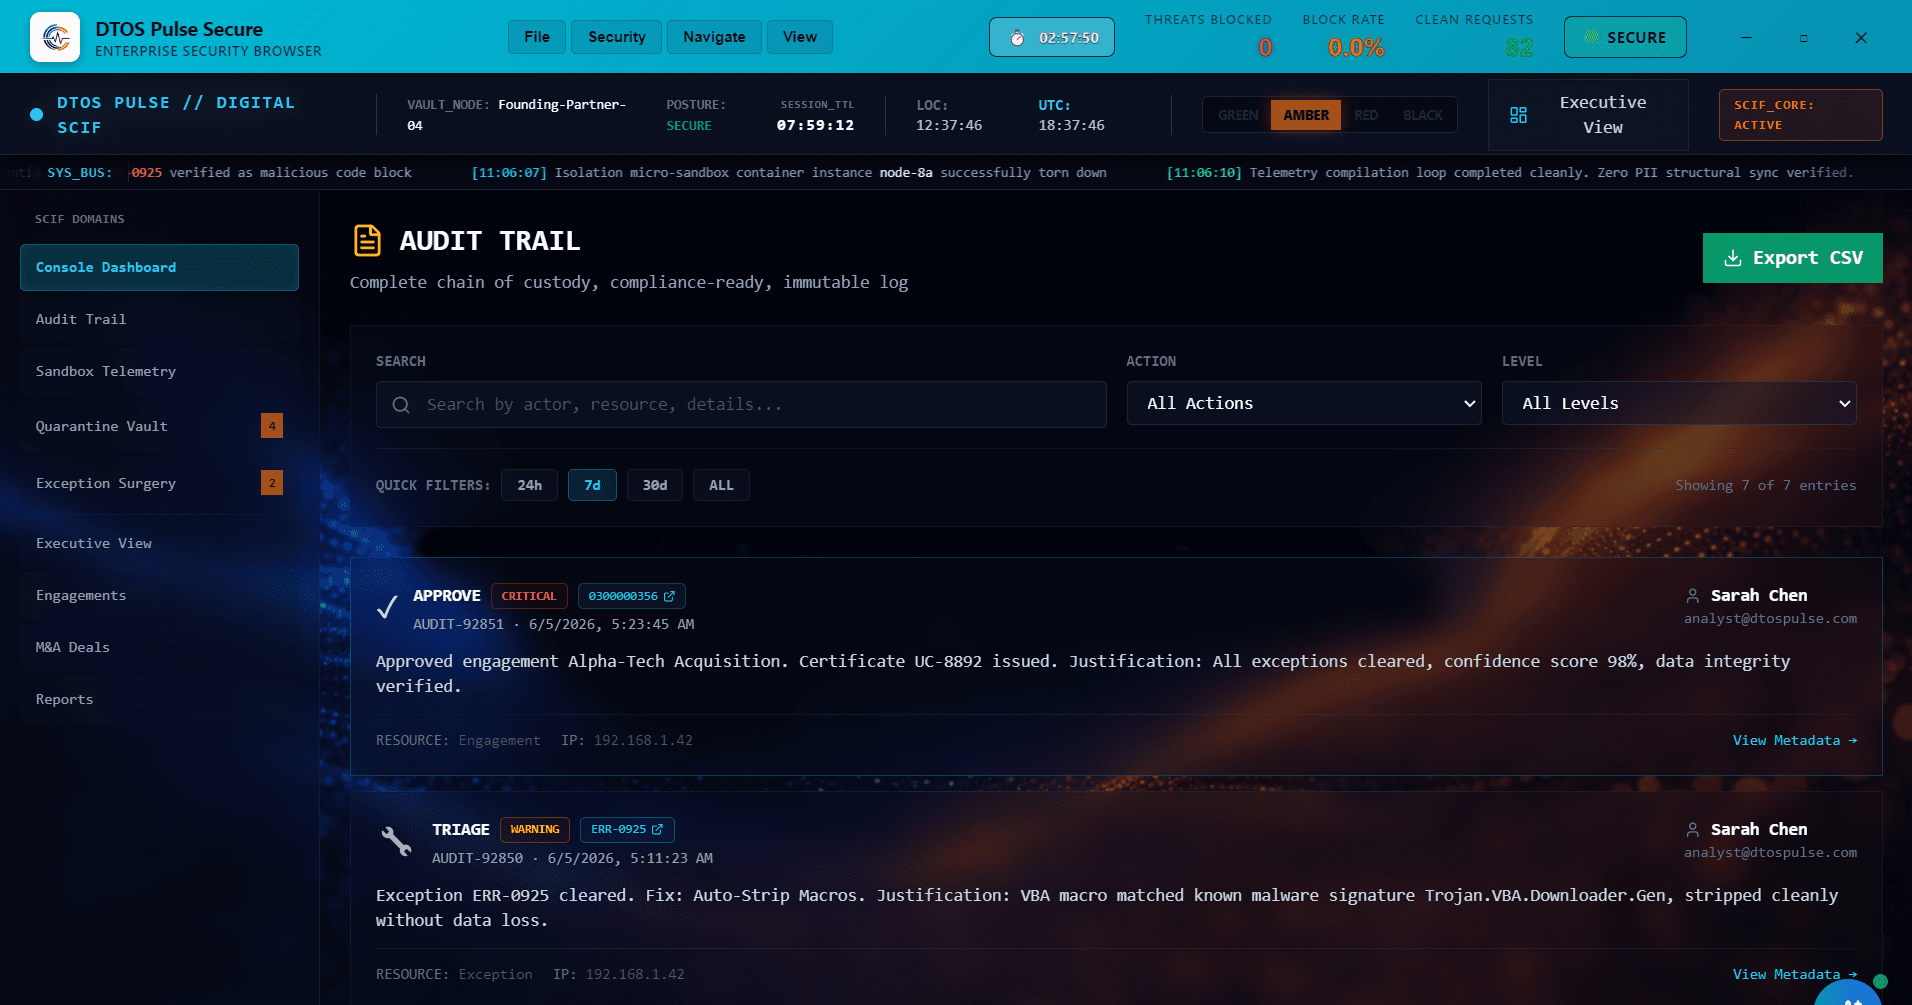1912x1005 pixels.
Task: Set posture level to AMBER
Action: (1306, 115)
